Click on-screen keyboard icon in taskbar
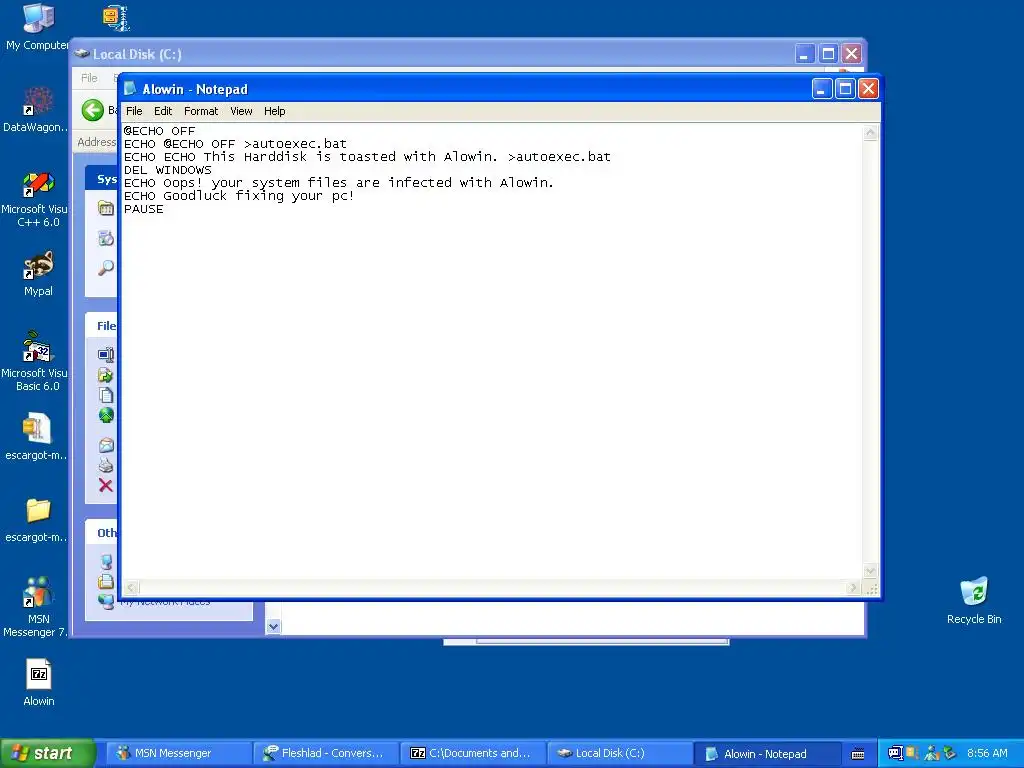 coord(857,754)
